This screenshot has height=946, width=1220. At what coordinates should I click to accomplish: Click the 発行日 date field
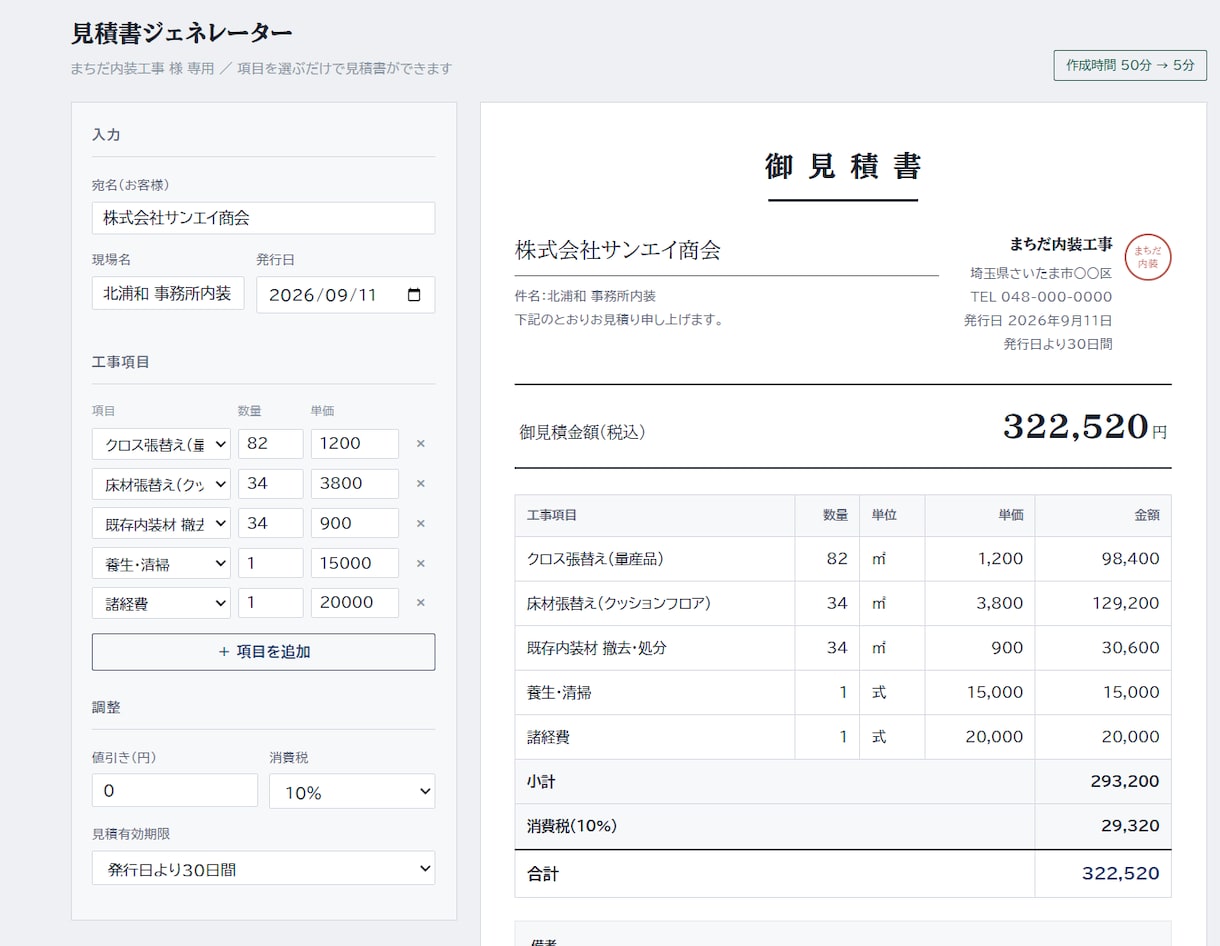click(x=345, y=295)
